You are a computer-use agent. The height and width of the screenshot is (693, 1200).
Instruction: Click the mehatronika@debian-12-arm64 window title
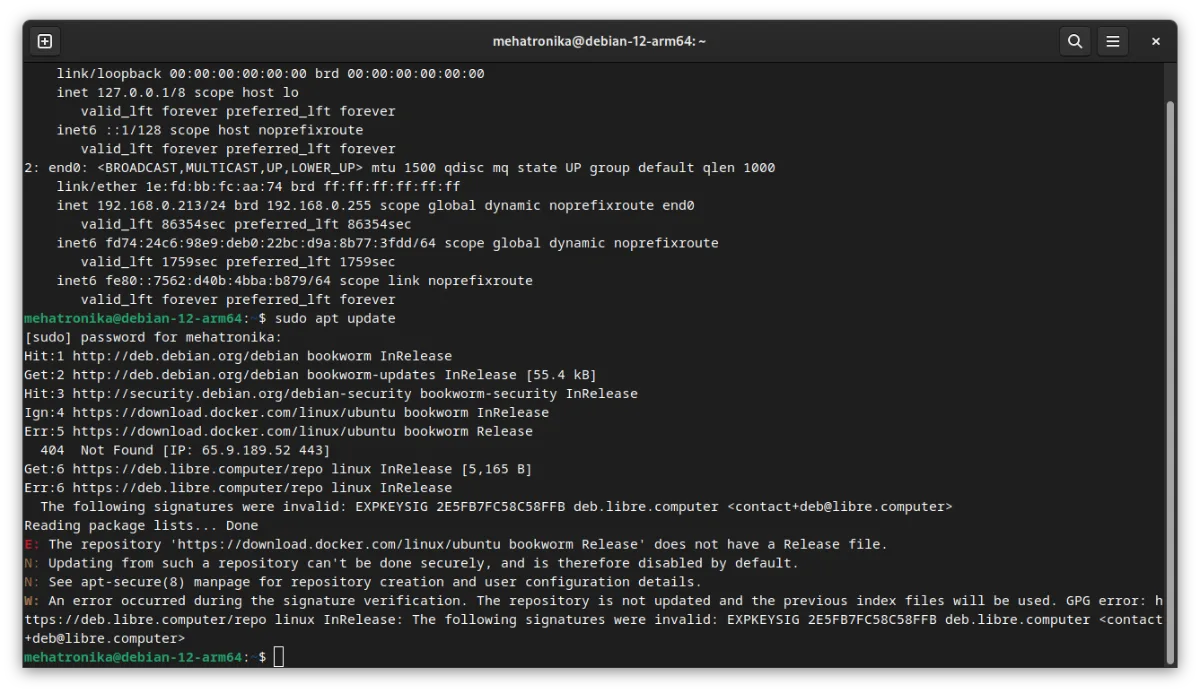(x=599, y=41)
